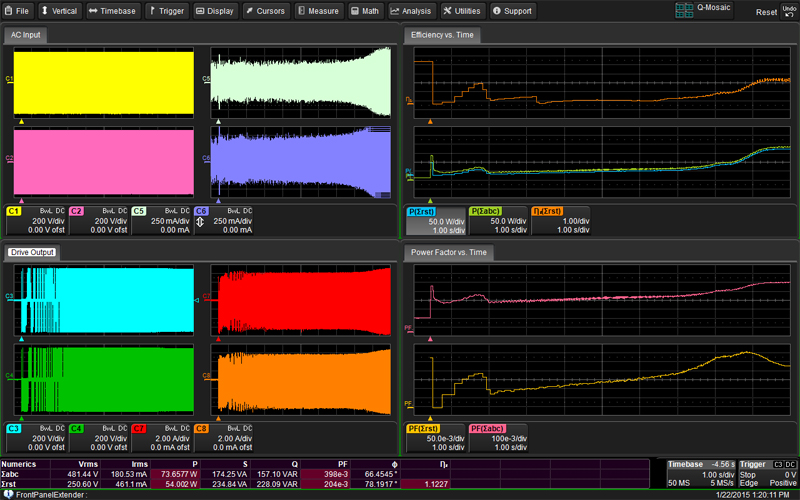Open the C6 channel descriptor box
Image resolution: width=800 pixels, height=500 pixels.
[x=223, y=220]
